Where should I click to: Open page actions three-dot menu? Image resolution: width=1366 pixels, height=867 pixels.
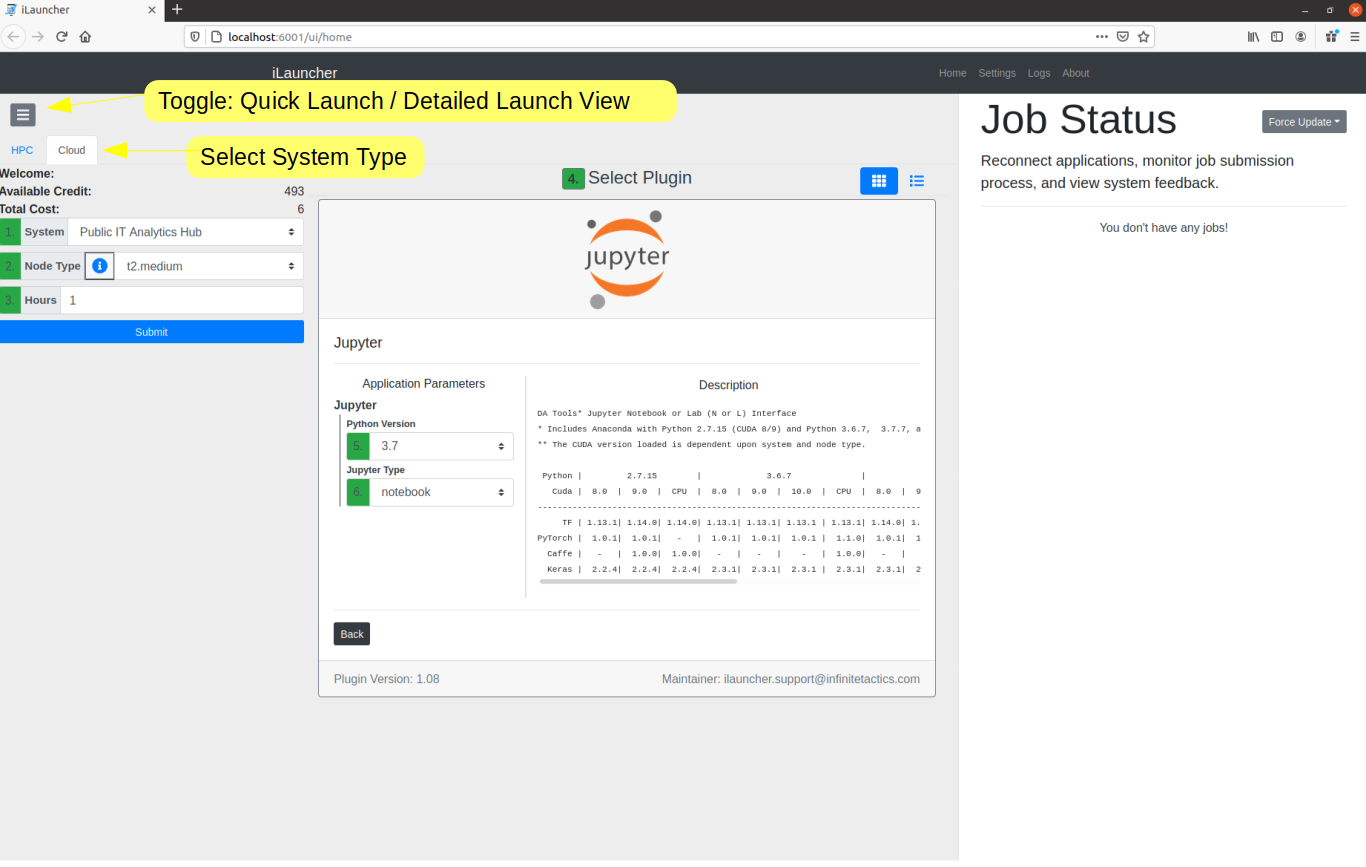[x=1101, y=36]
